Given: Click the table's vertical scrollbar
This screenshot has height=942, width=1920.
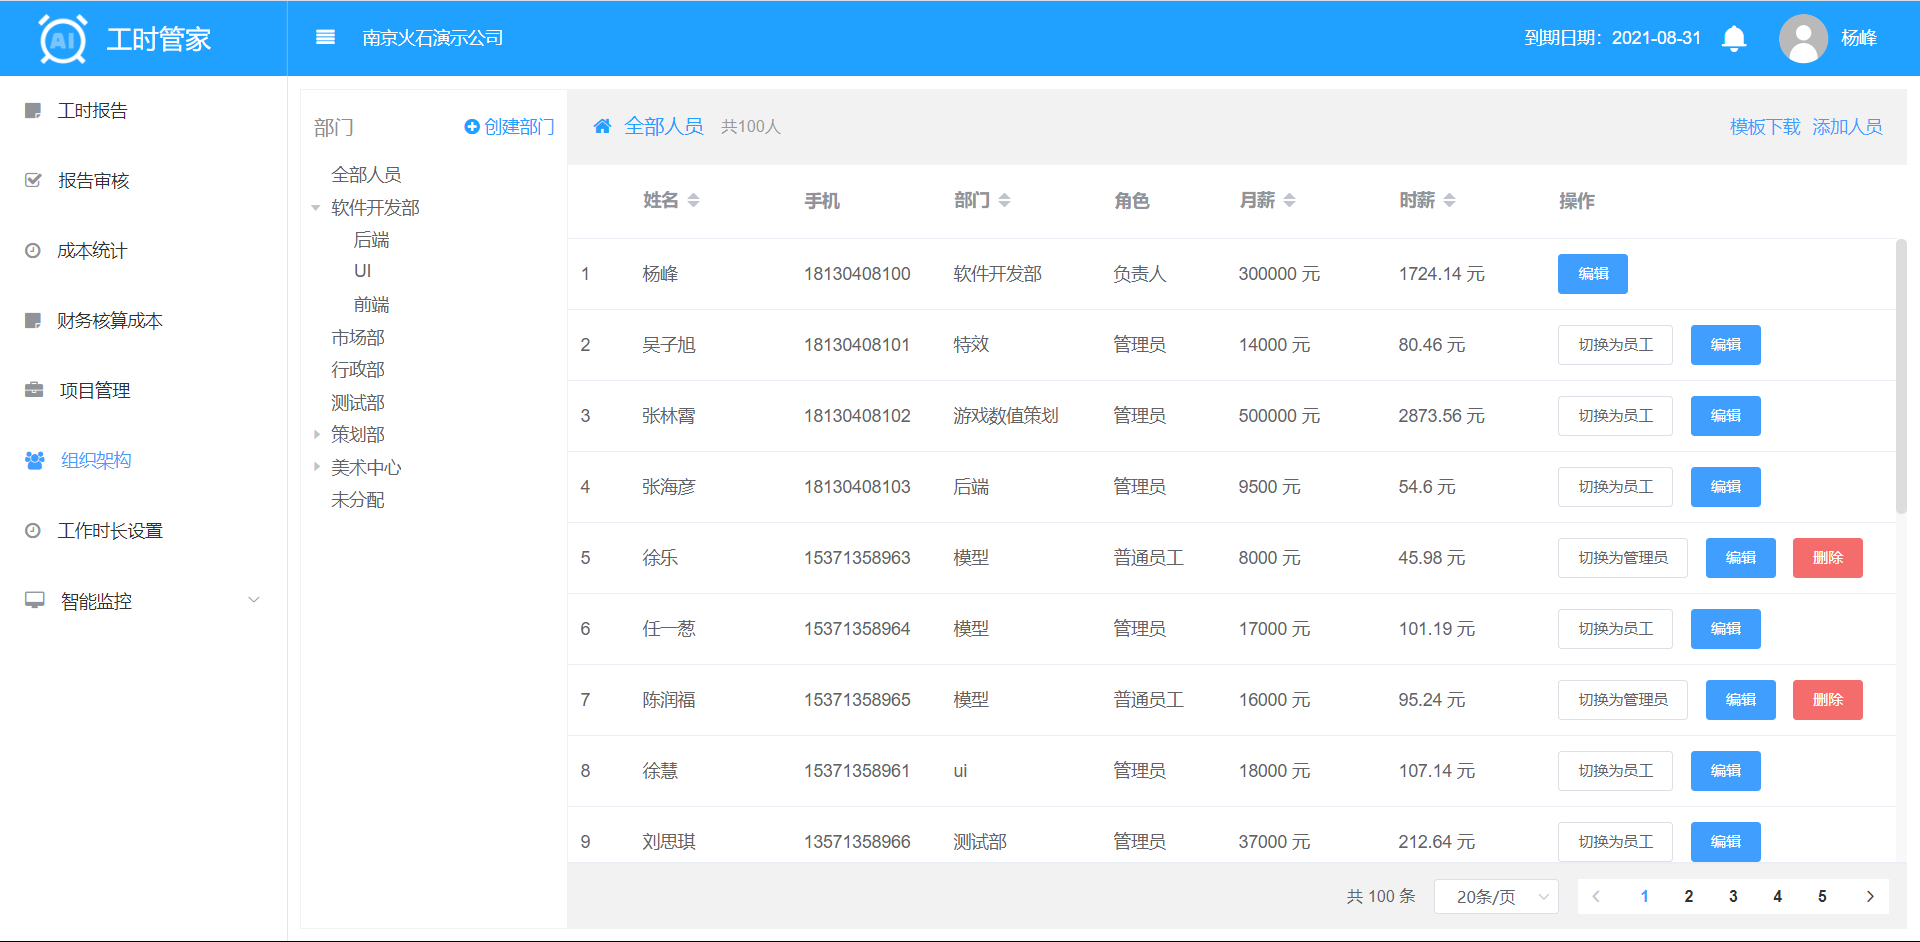Looking at the screenshot, I should tap(1901, 375).
